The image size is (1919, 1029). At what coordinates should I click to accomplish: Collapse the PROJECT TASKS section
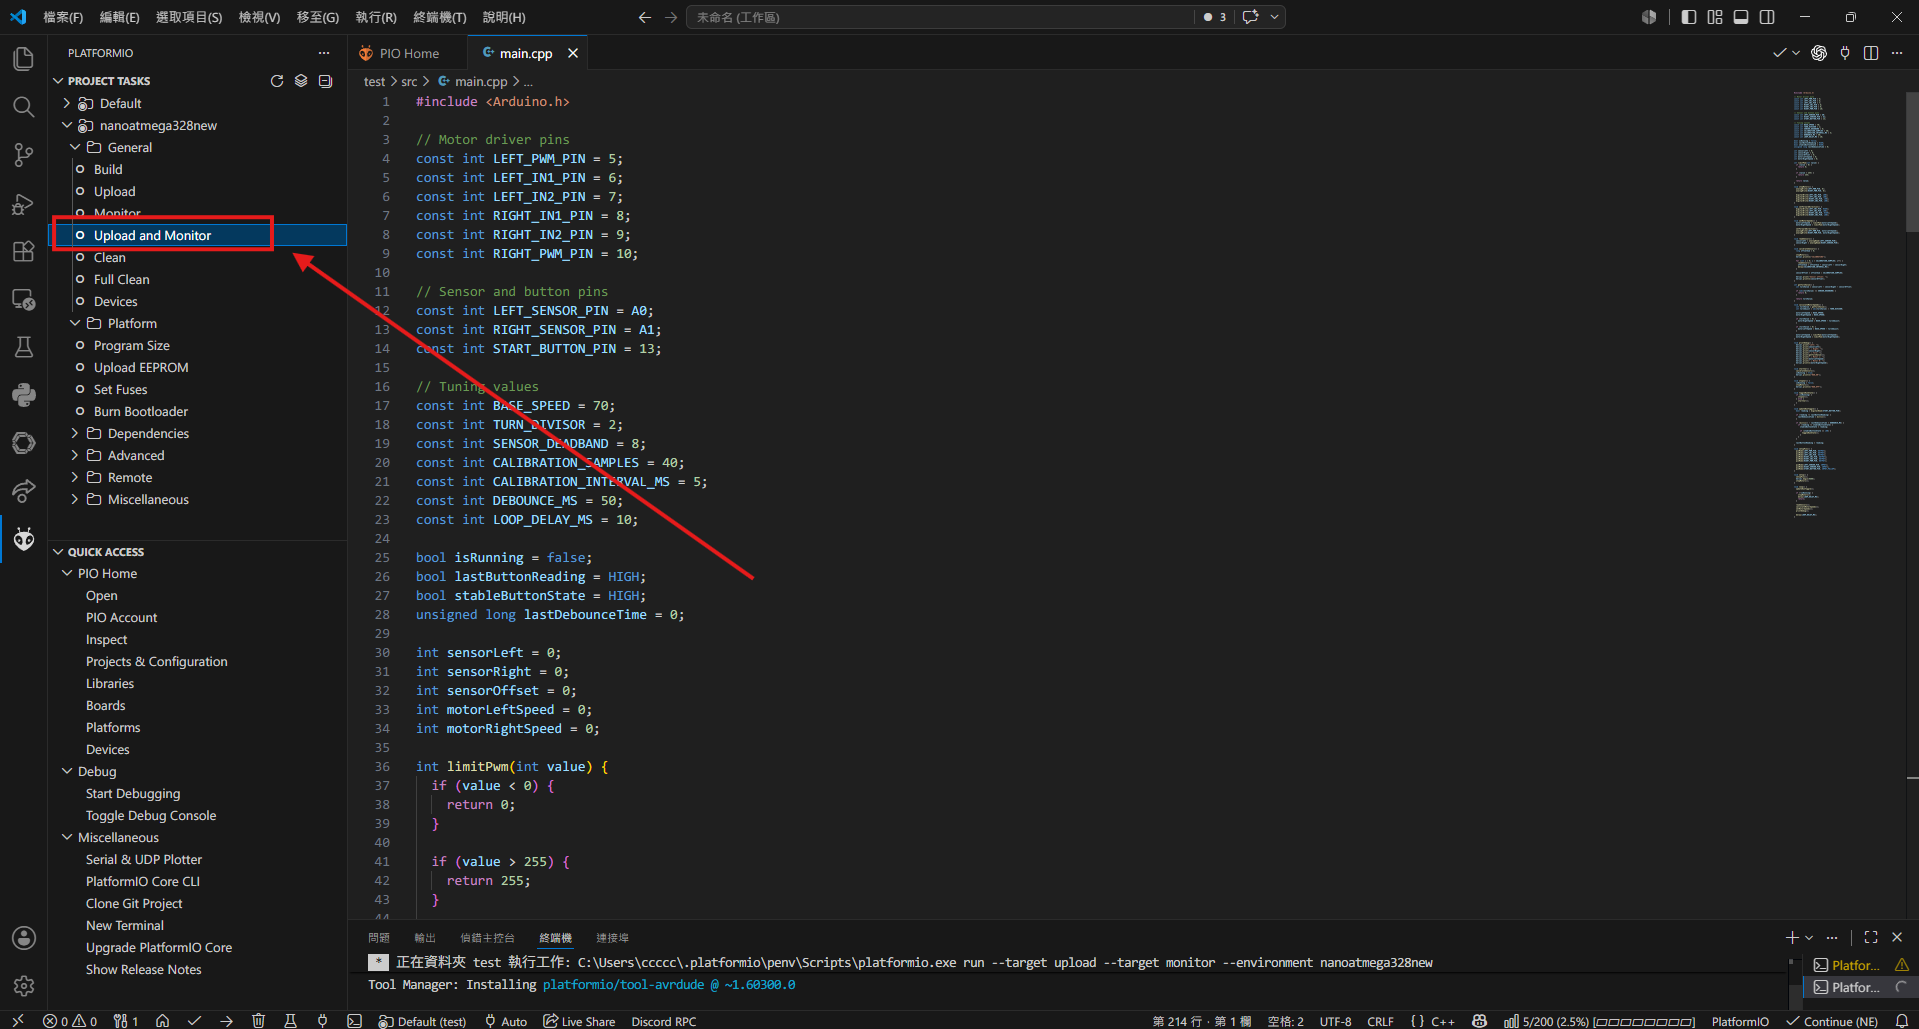tap(58, 81)
